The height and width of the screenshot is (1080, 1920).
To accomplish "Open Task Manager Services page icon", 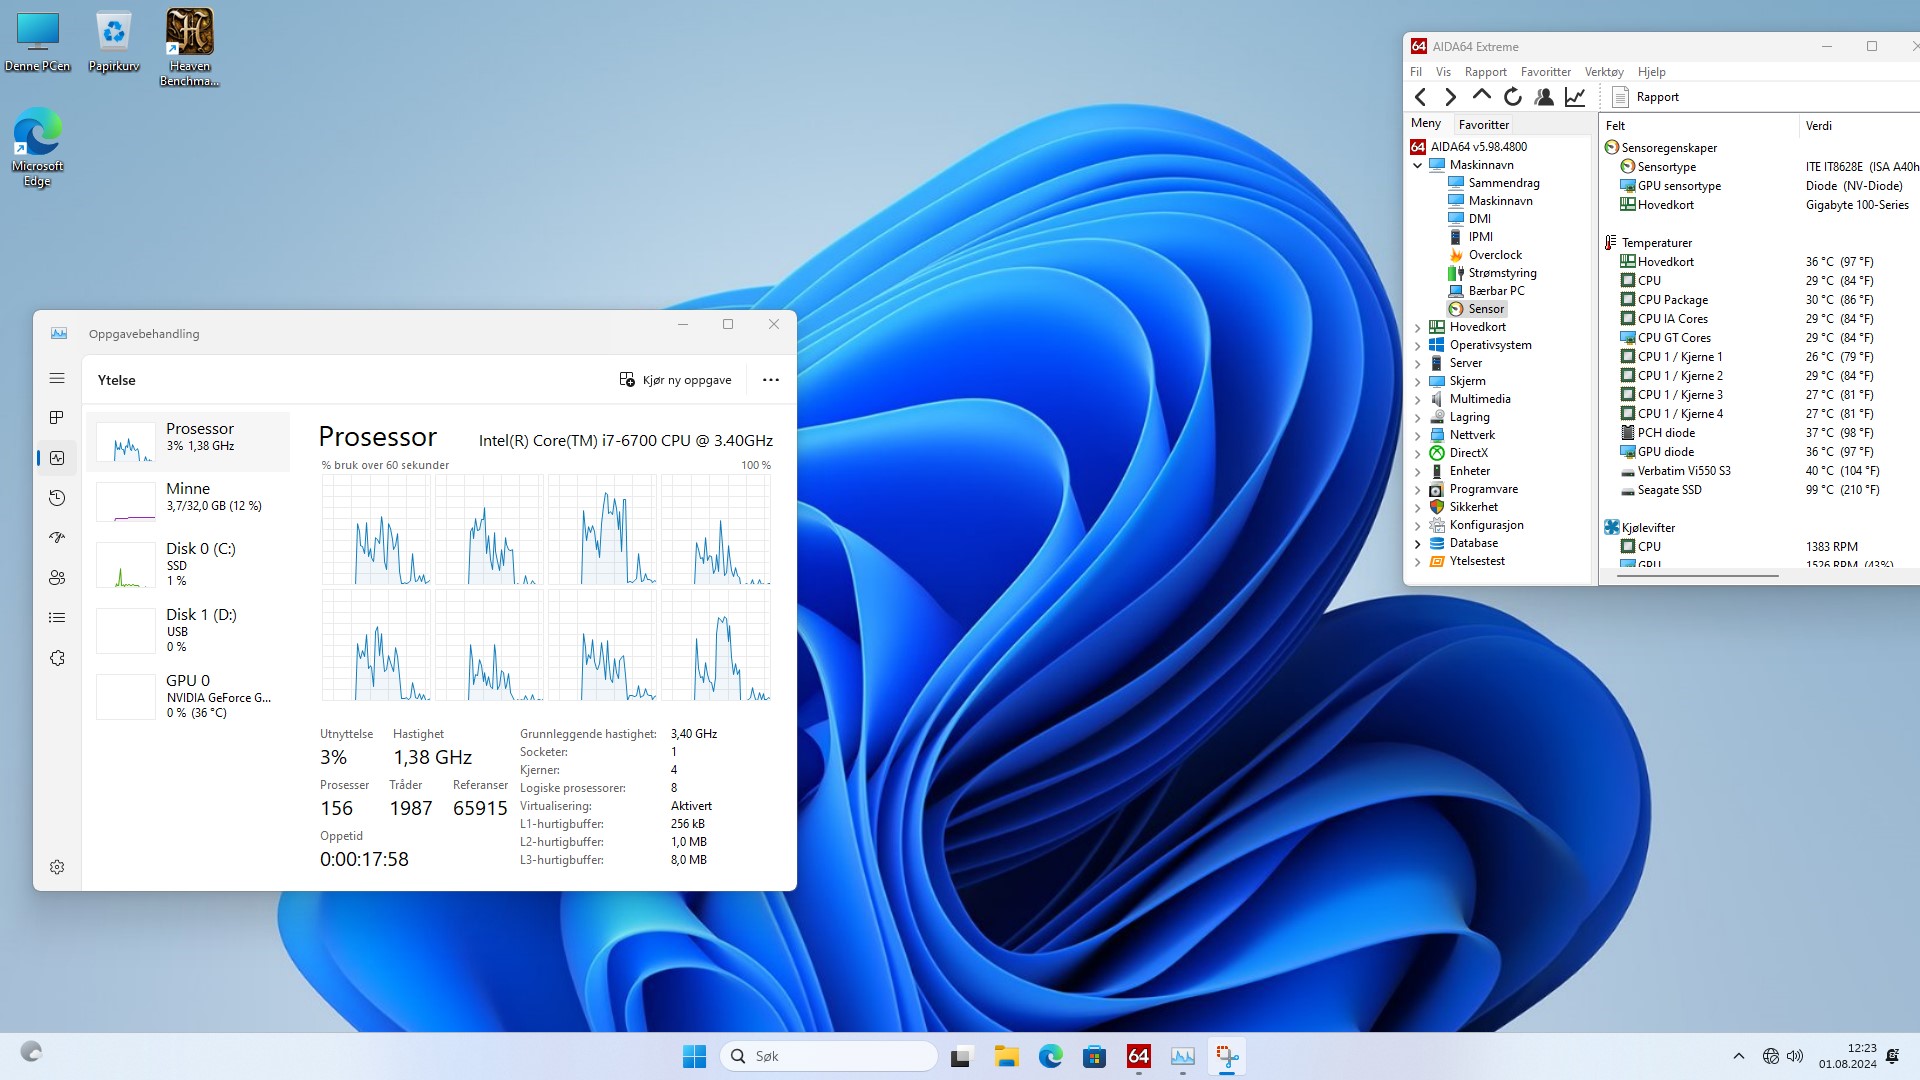I will (x=57, y=658).
